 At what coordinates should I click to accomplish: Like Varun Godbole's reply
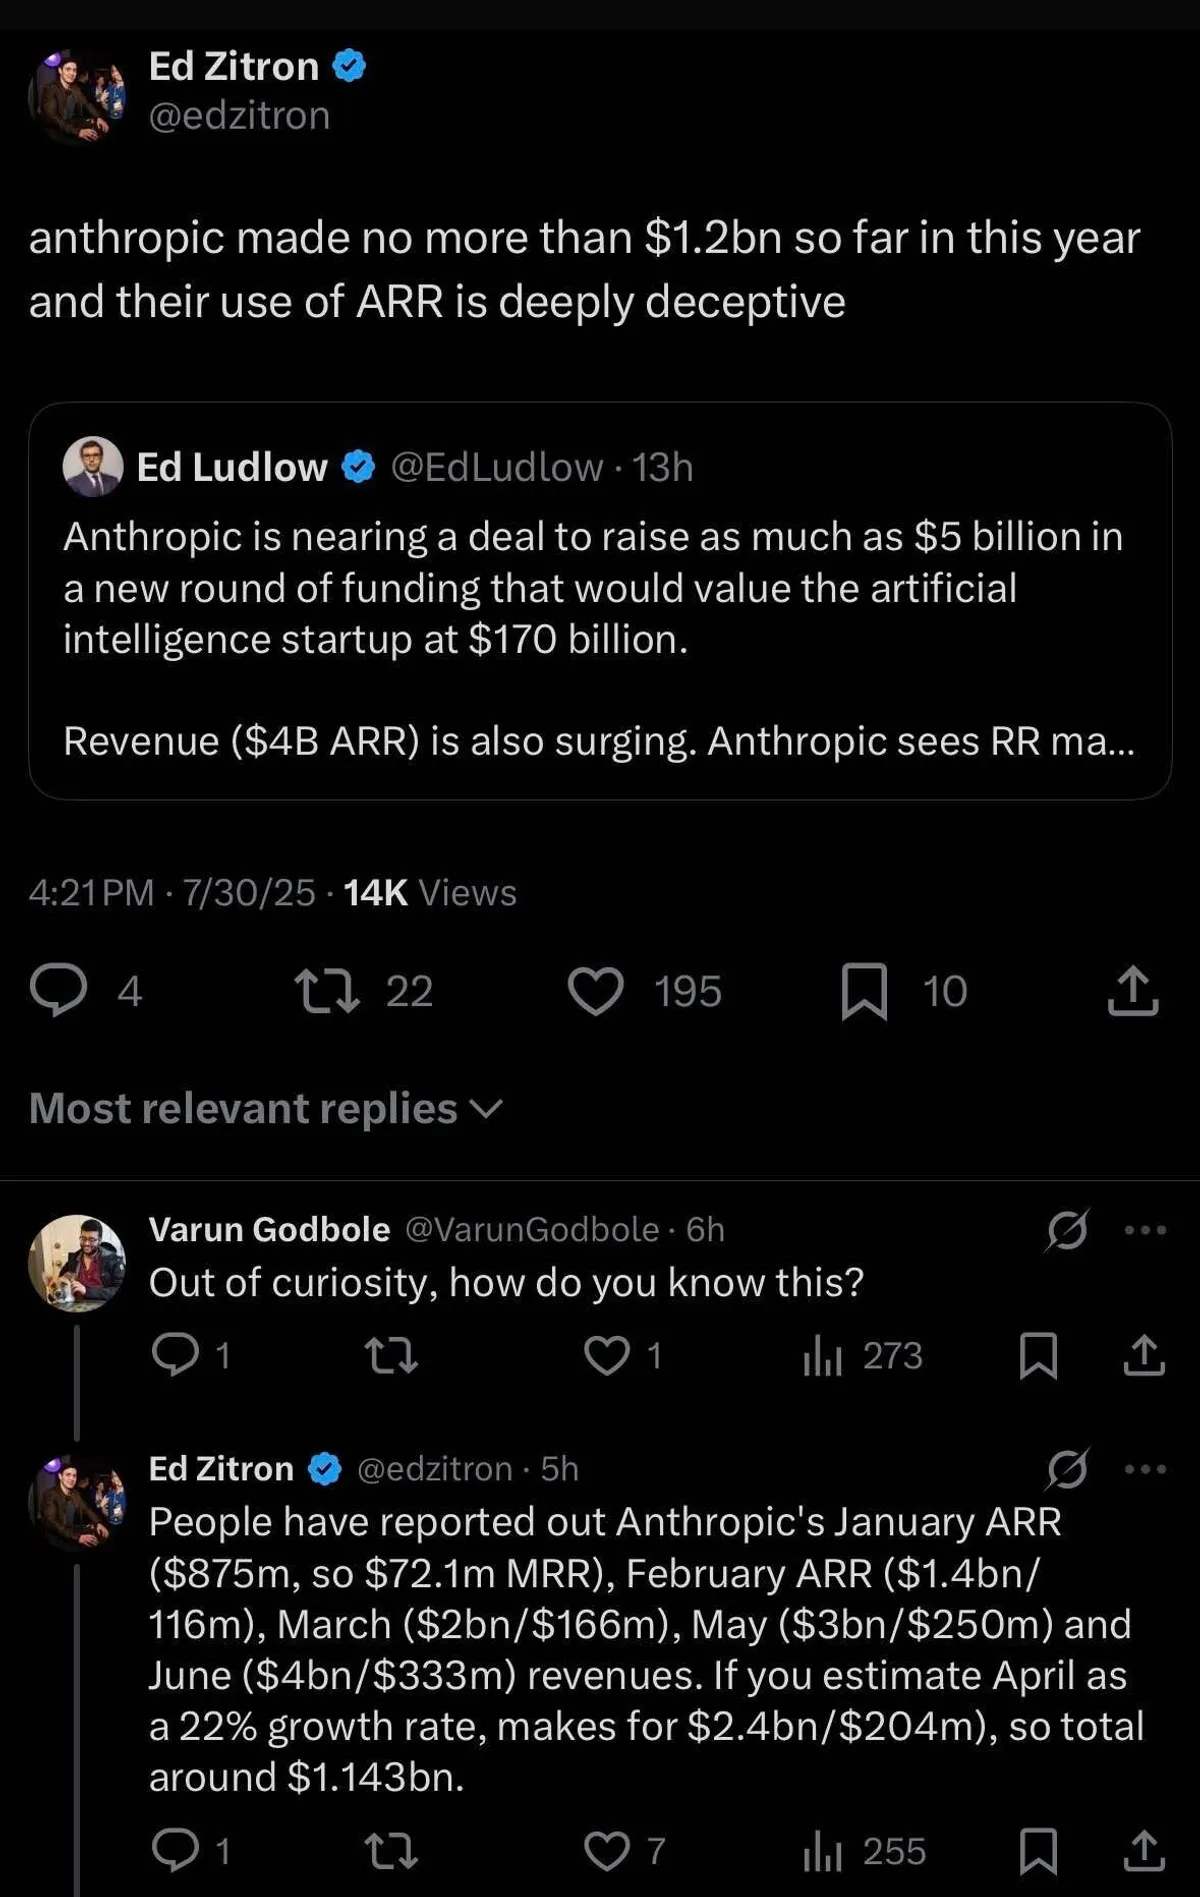coord(607,1355)
